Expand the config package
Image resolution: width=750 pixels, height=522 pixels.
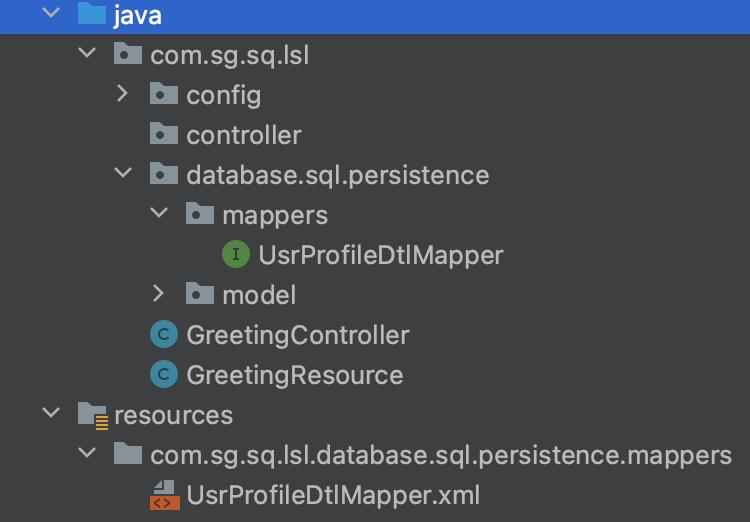click(x=122, y=95)
